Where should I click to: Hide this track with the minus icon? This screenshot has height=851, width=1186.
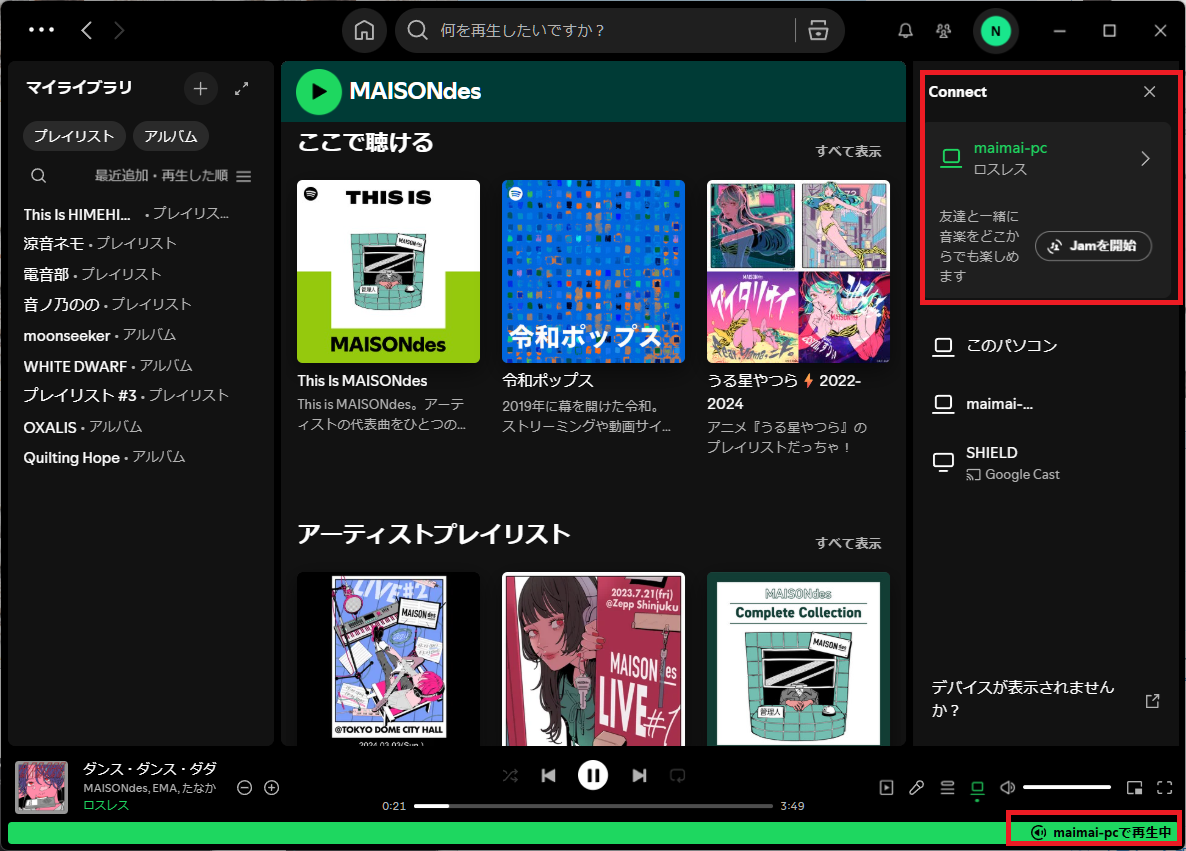(x=244, y=787)
